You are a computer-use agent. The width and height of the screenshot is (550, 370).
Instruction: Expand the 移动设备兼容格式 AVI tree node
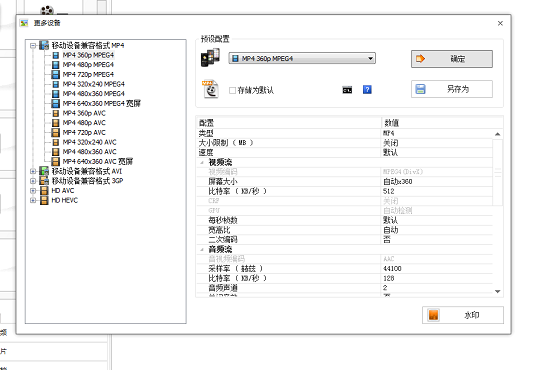[33, 171]
